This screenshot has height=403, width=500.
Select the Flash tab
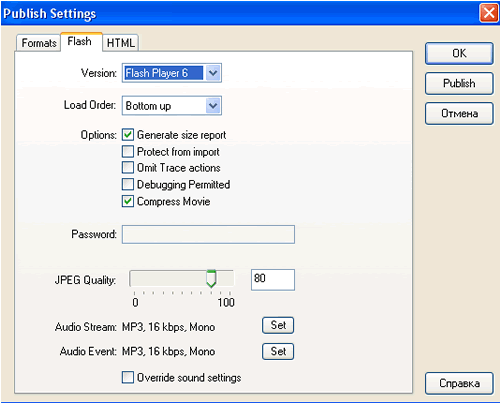point(81,42)
